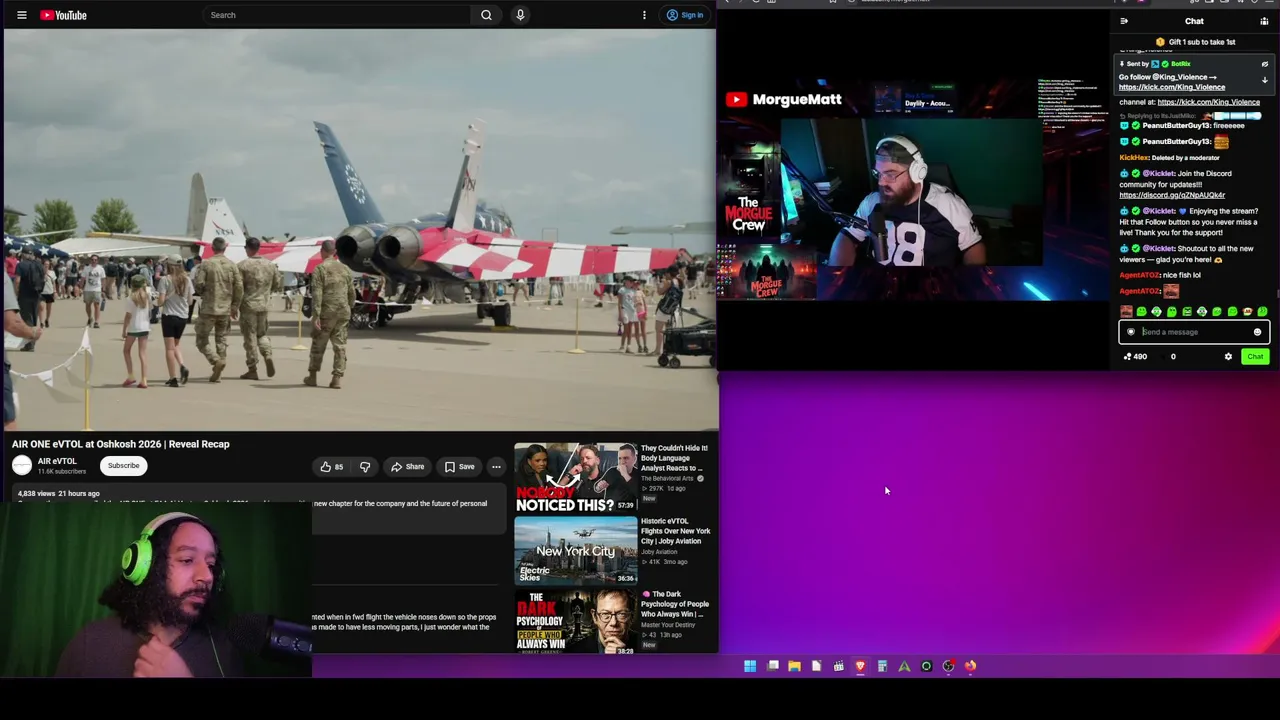Open the Windows Start menu
The width and height of the screenshot is (1280, 720).
coord(750,666)
